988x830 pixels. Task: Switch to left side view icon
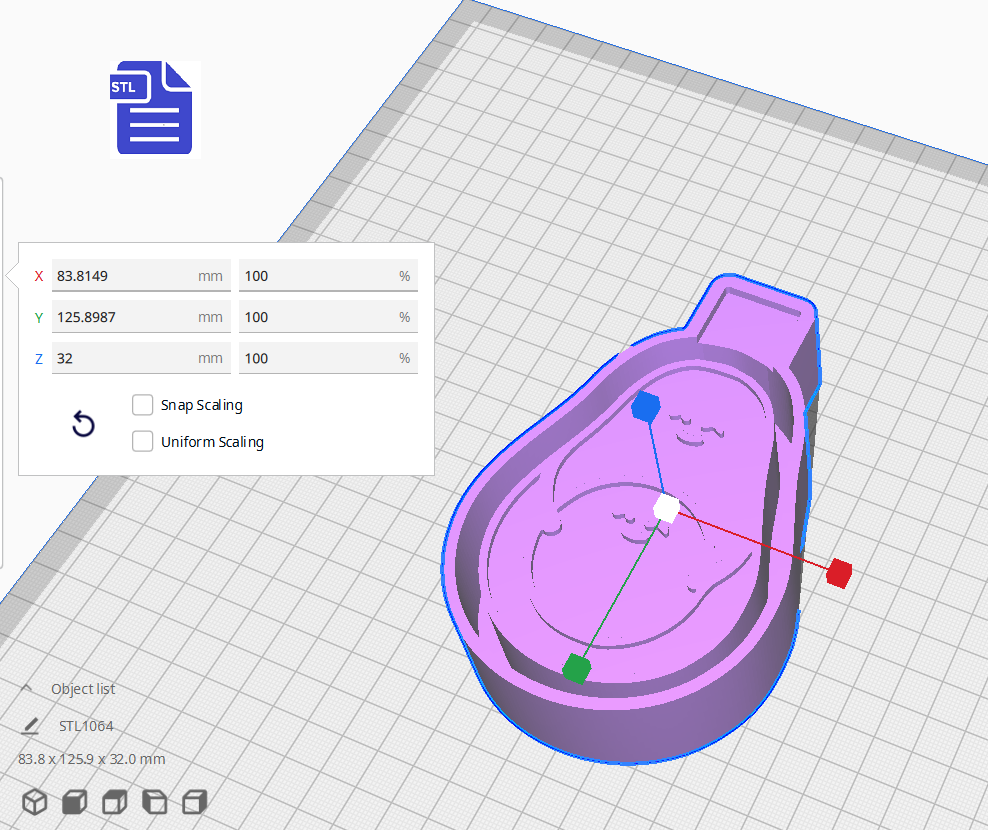pos(153,801)
